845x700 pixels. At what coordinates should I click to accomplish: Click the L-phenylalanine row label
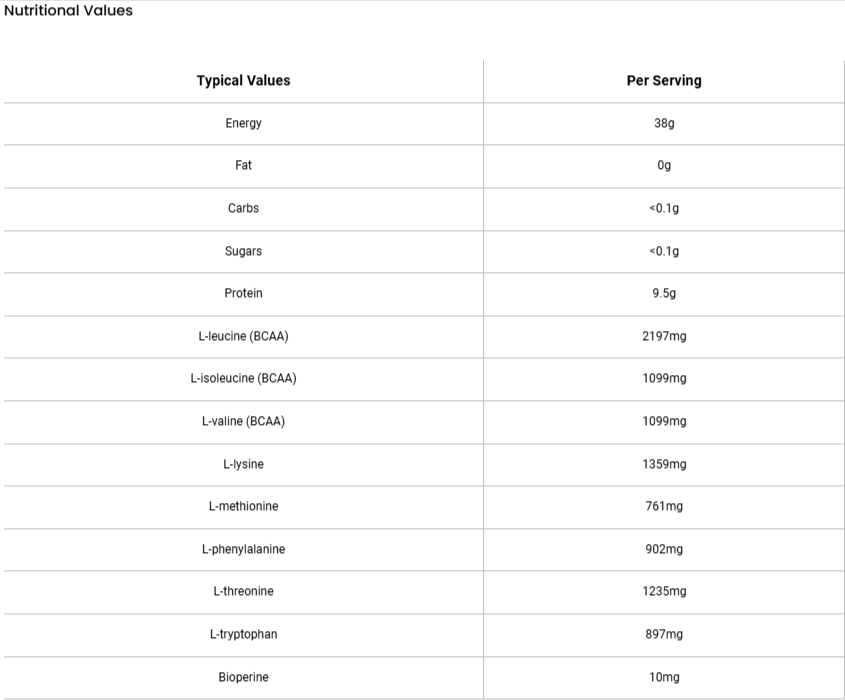(x=243, y=549)
